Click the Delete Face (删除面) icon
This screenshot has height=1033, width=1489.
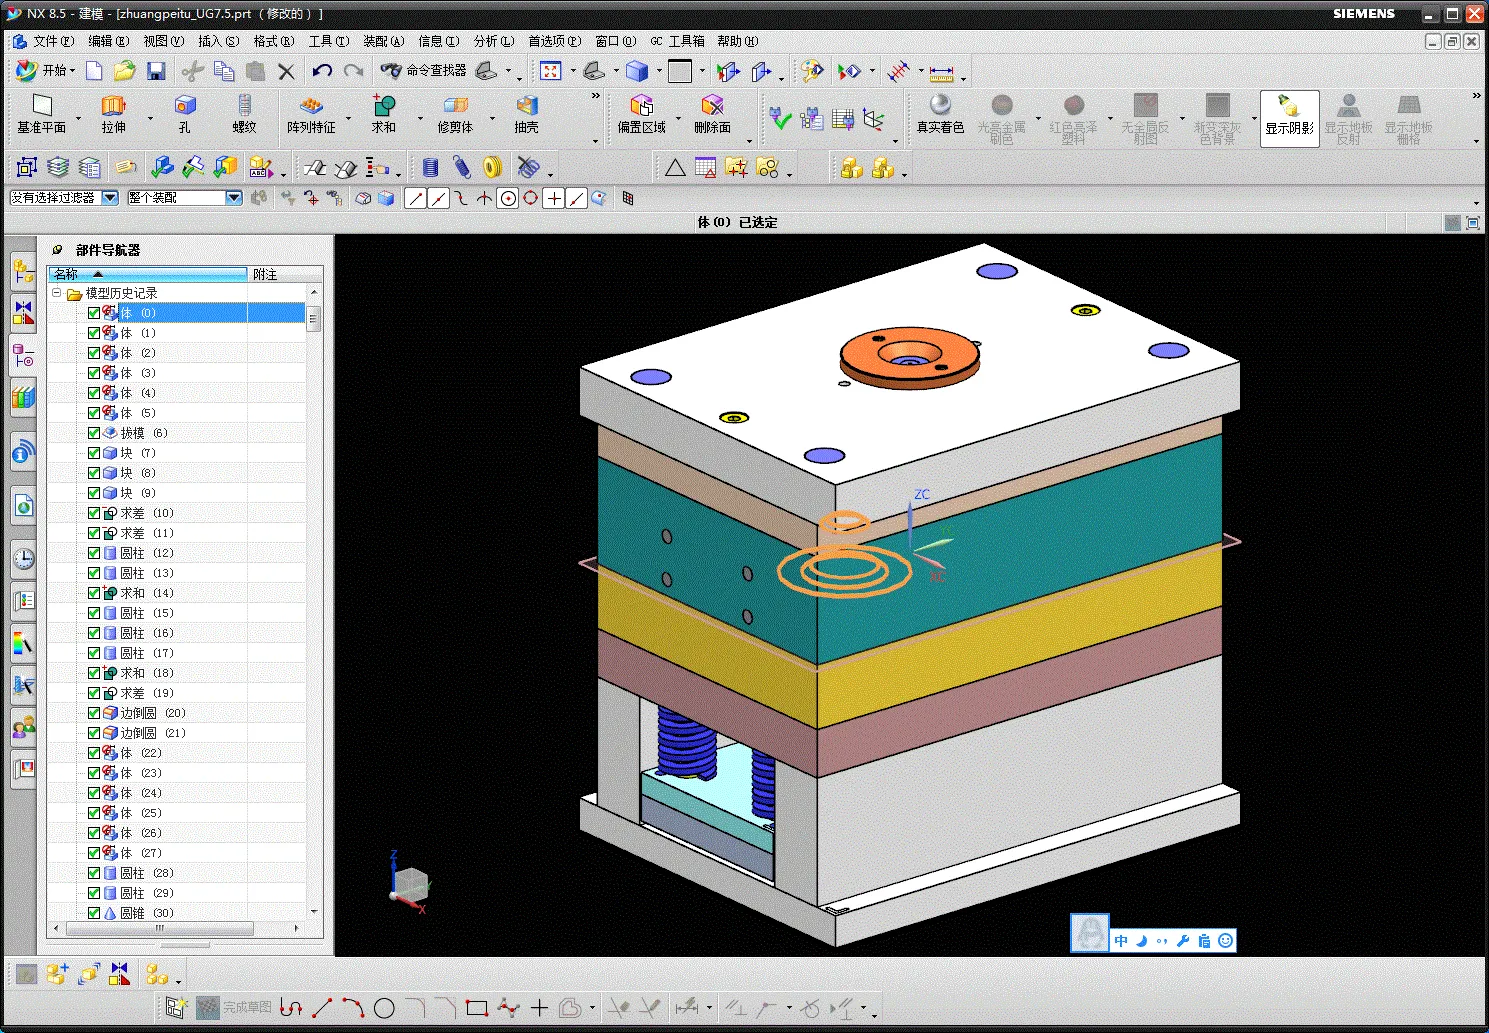coord(712,106)
